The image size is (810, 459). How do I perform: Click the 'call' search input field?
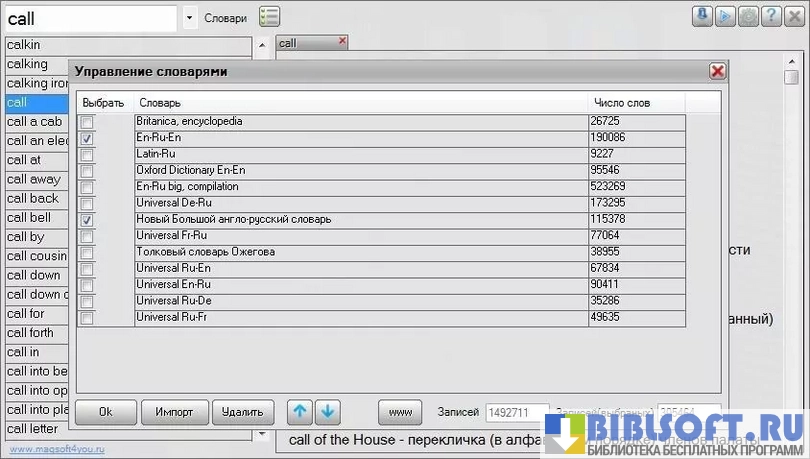[90, 17]
